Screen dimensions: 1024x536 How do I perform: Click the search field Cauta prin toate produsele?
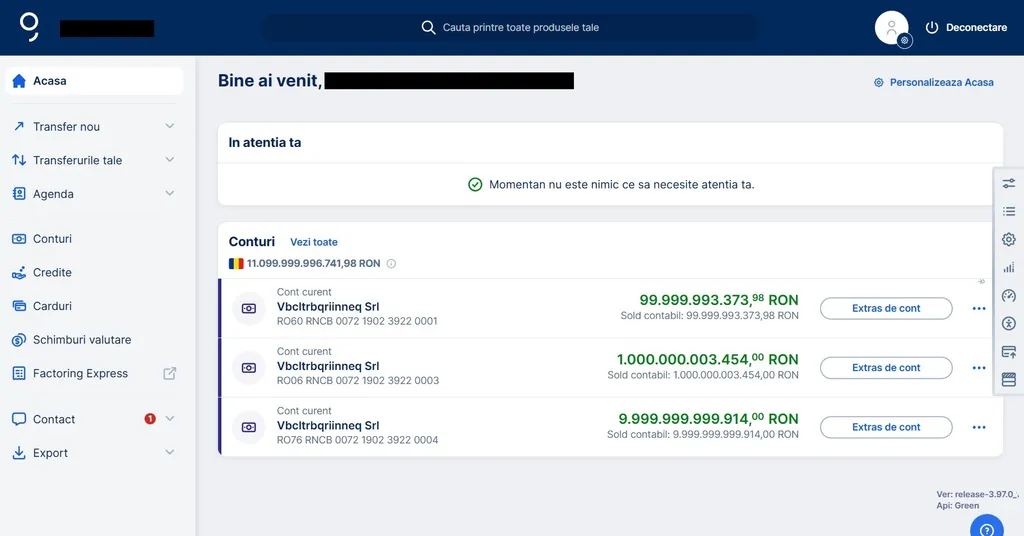click(520, 28)
